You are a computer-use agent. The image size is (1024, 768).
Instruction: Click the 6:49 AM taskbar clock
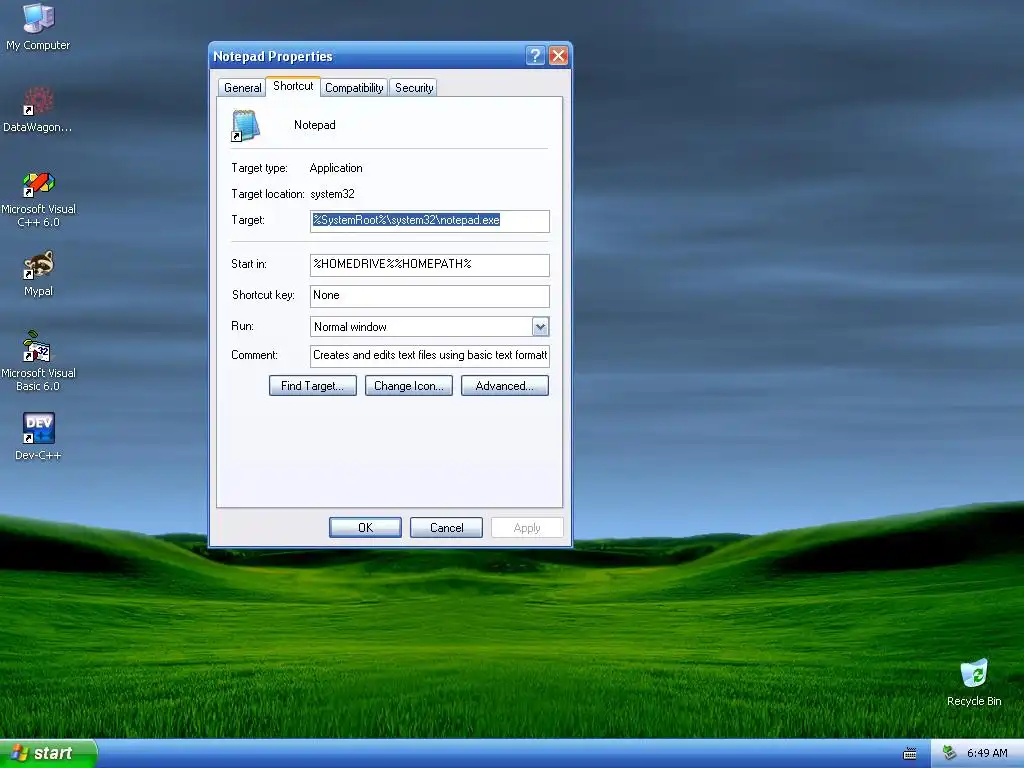click(x=987, y=753)
